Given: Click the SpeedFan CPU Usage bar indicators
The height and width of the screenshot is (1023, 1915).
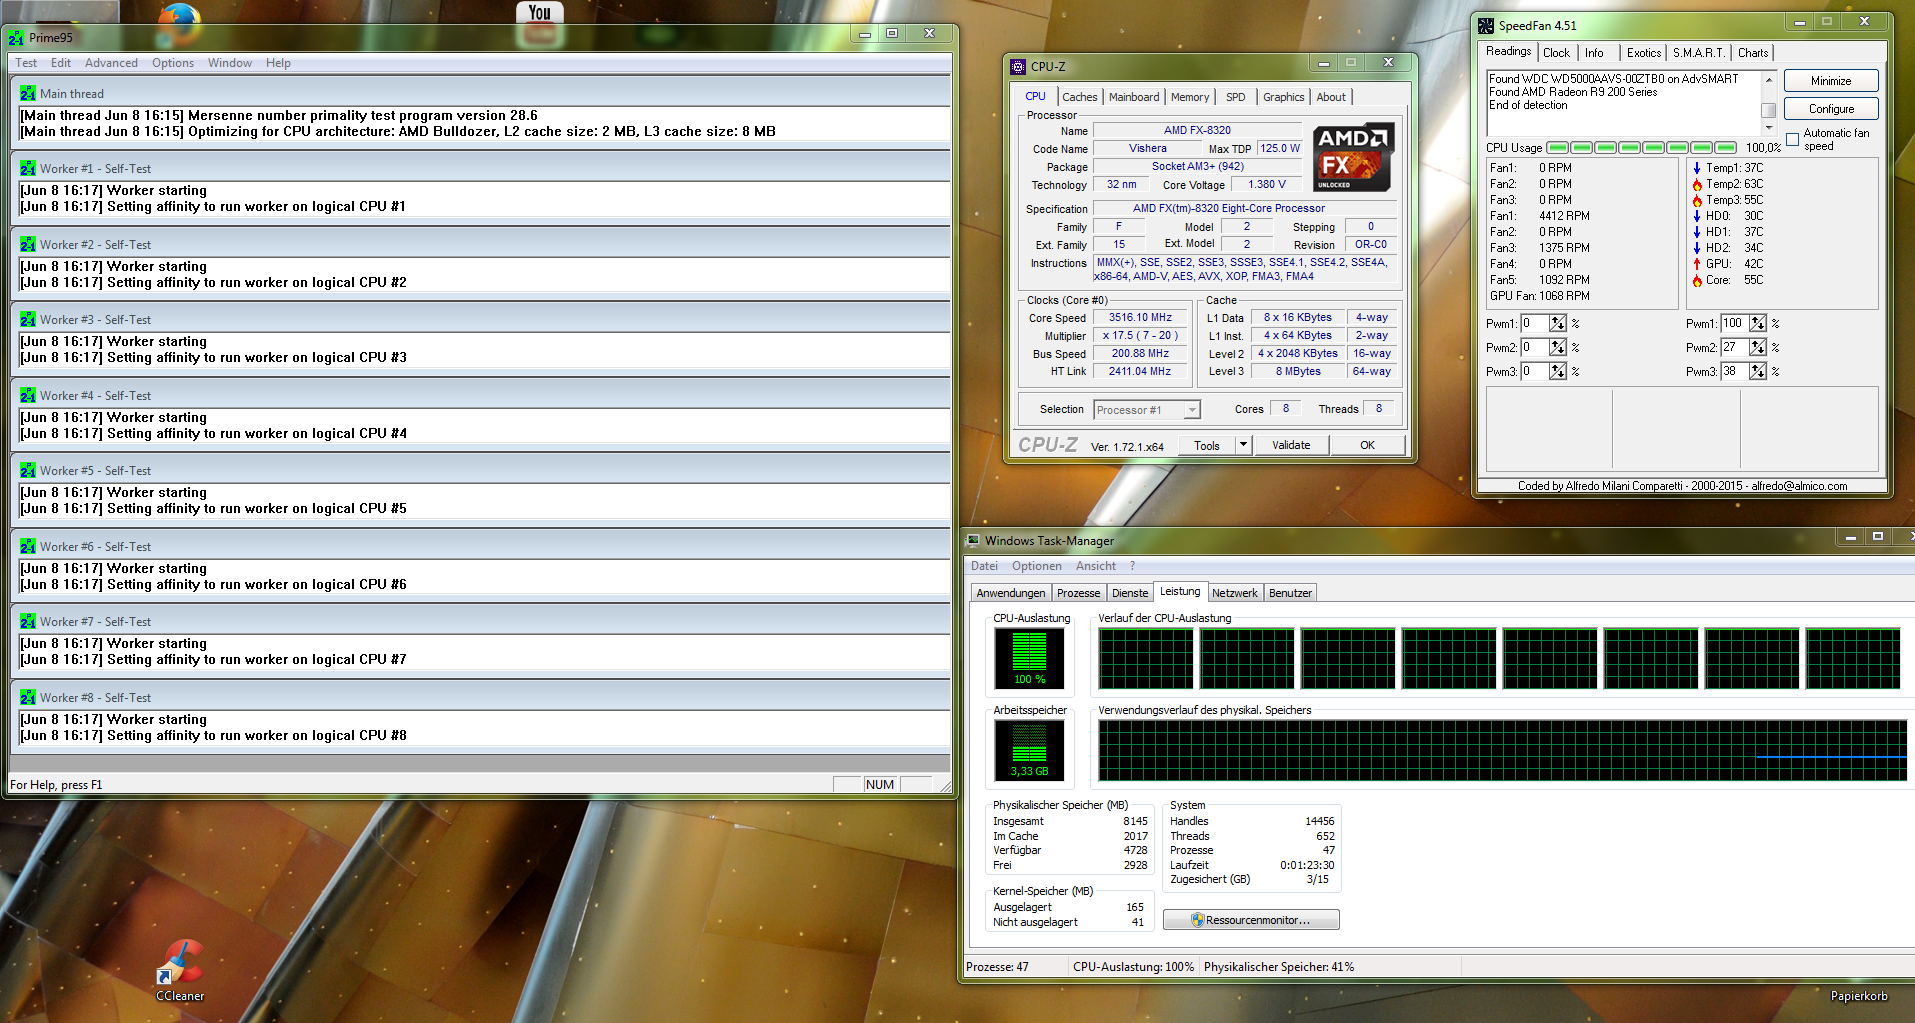Looking at the screenshot, I should 1642,148.
